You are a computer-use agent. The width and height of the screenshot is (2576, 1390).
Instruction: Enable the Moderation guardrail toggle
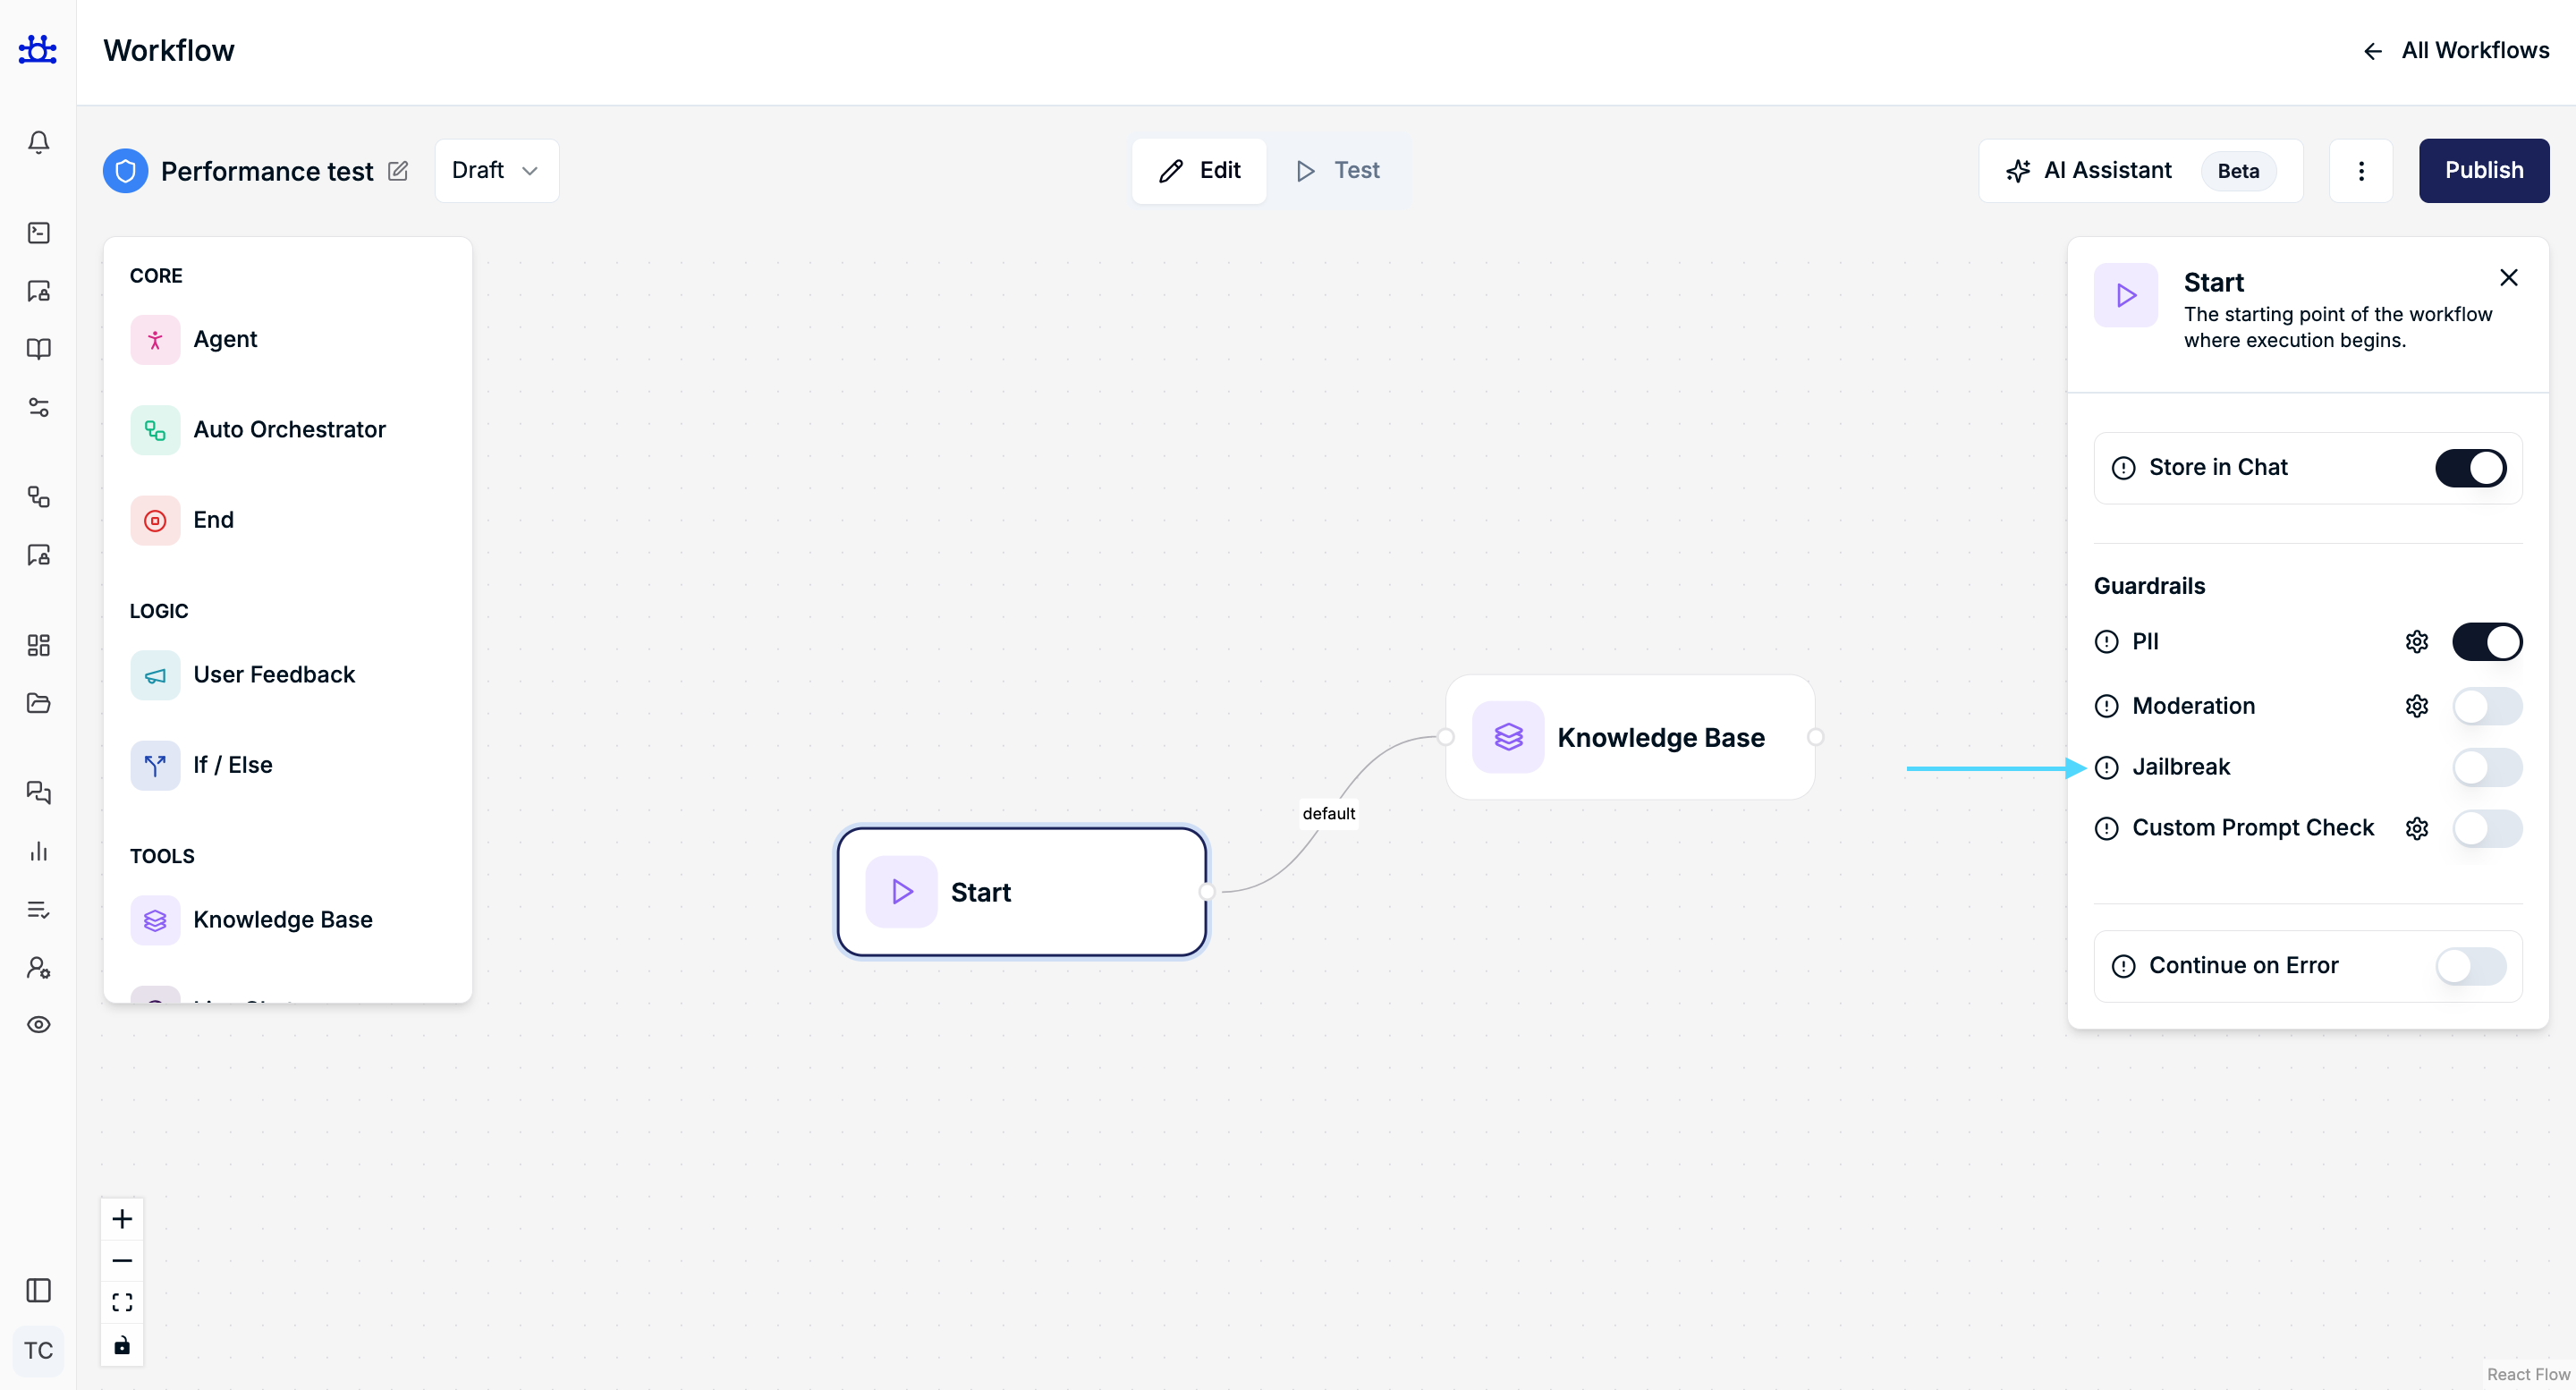click(2486, 706)
